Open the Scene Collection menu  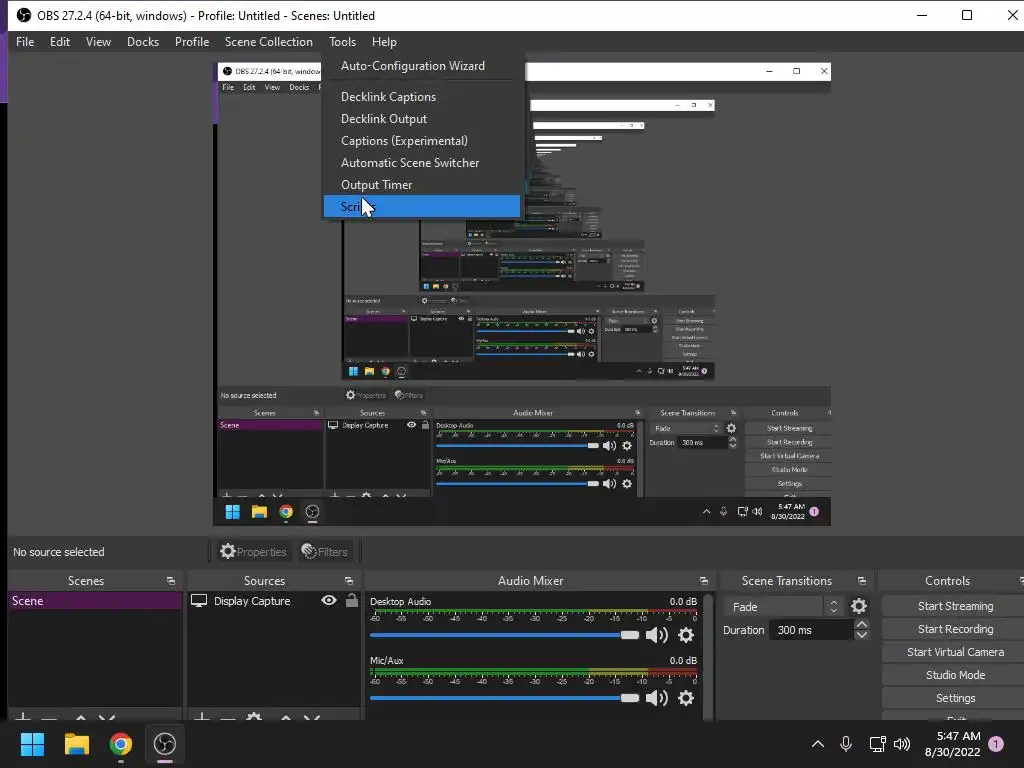[x=268, y=42]
